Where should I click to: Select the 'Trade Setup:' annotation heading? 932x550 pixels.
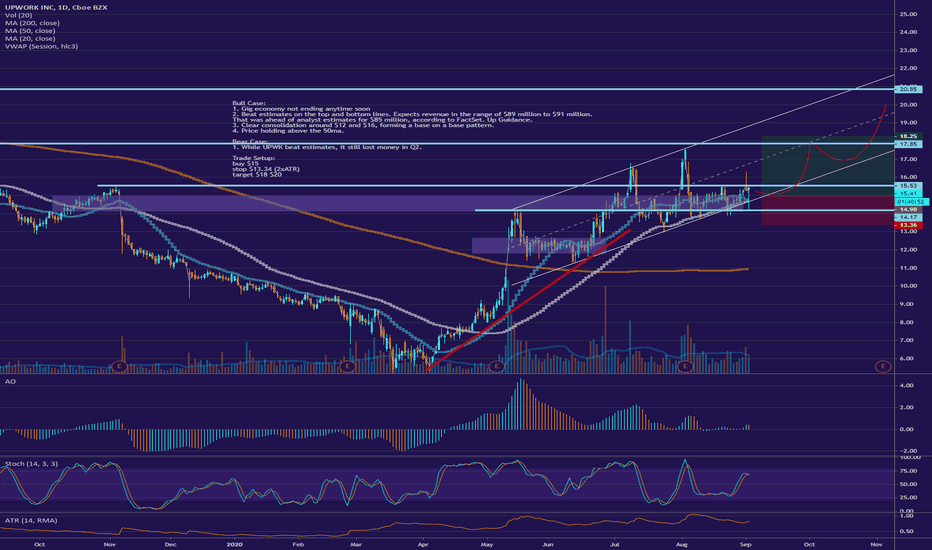pos(254,158)
